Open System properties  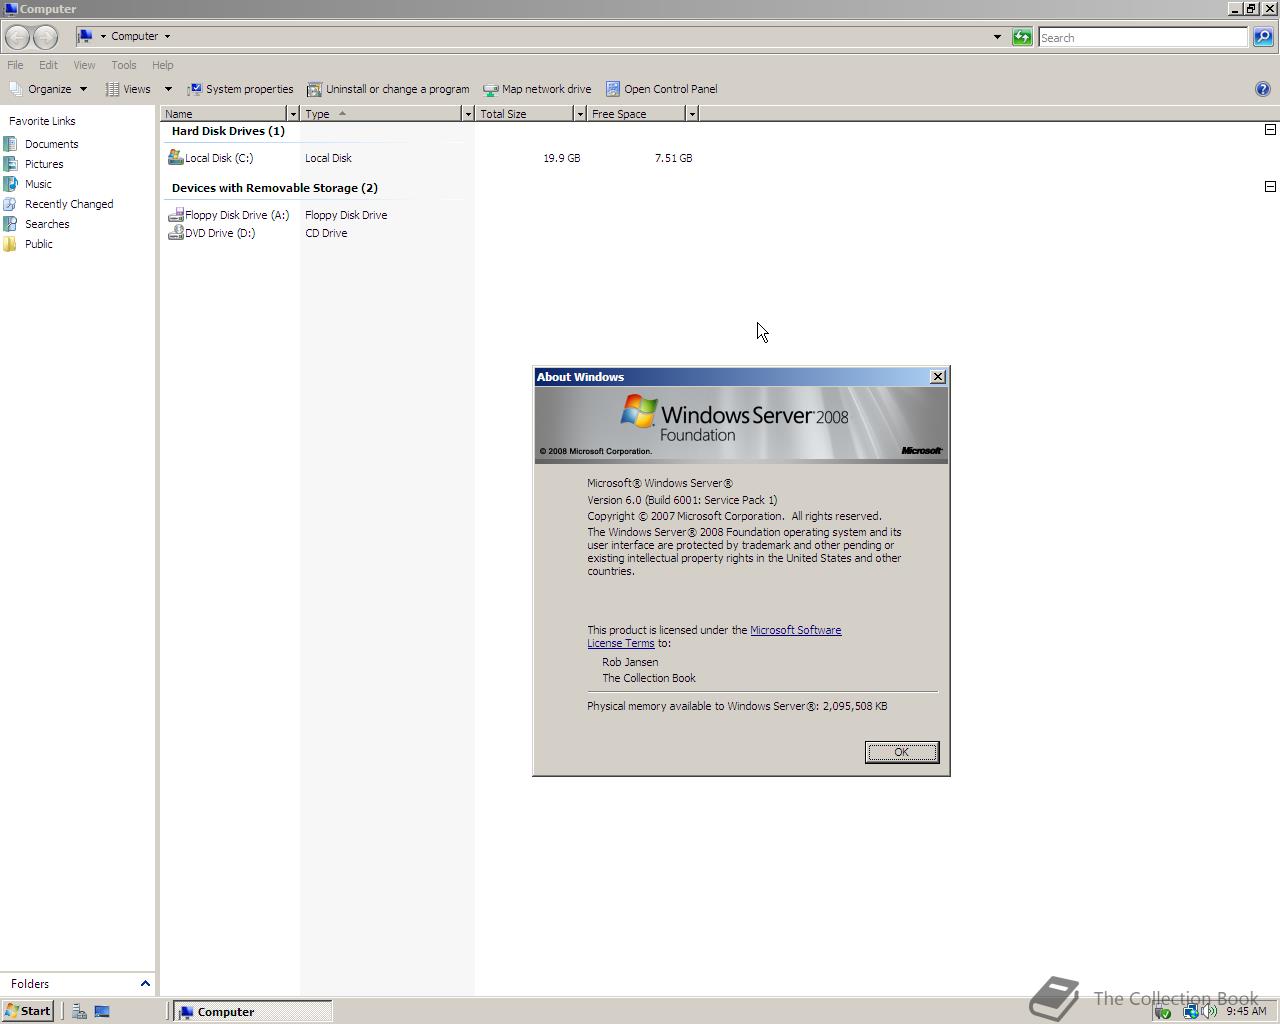pos(241,89)
